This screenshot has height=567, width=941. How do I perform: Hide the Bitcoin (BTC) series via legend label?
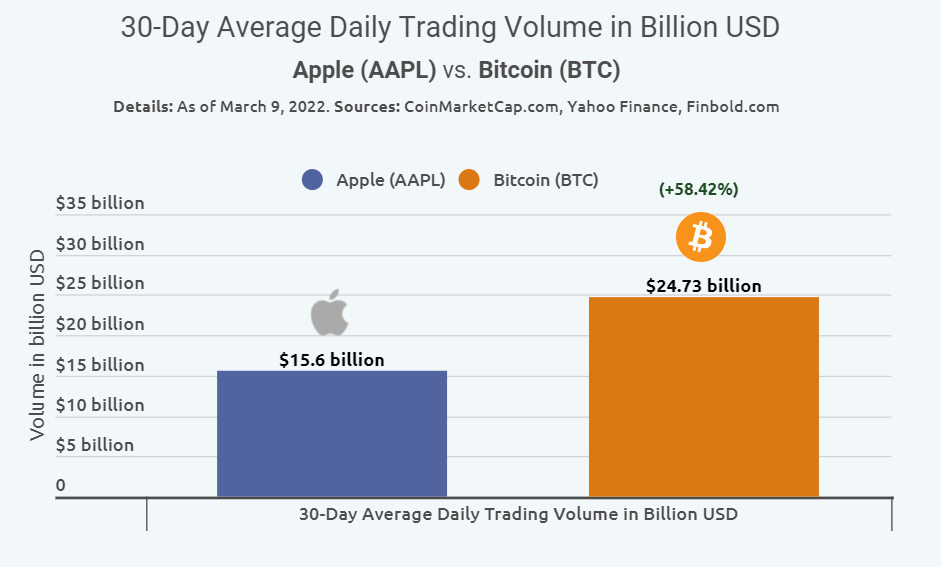click(x=545, y=180)
